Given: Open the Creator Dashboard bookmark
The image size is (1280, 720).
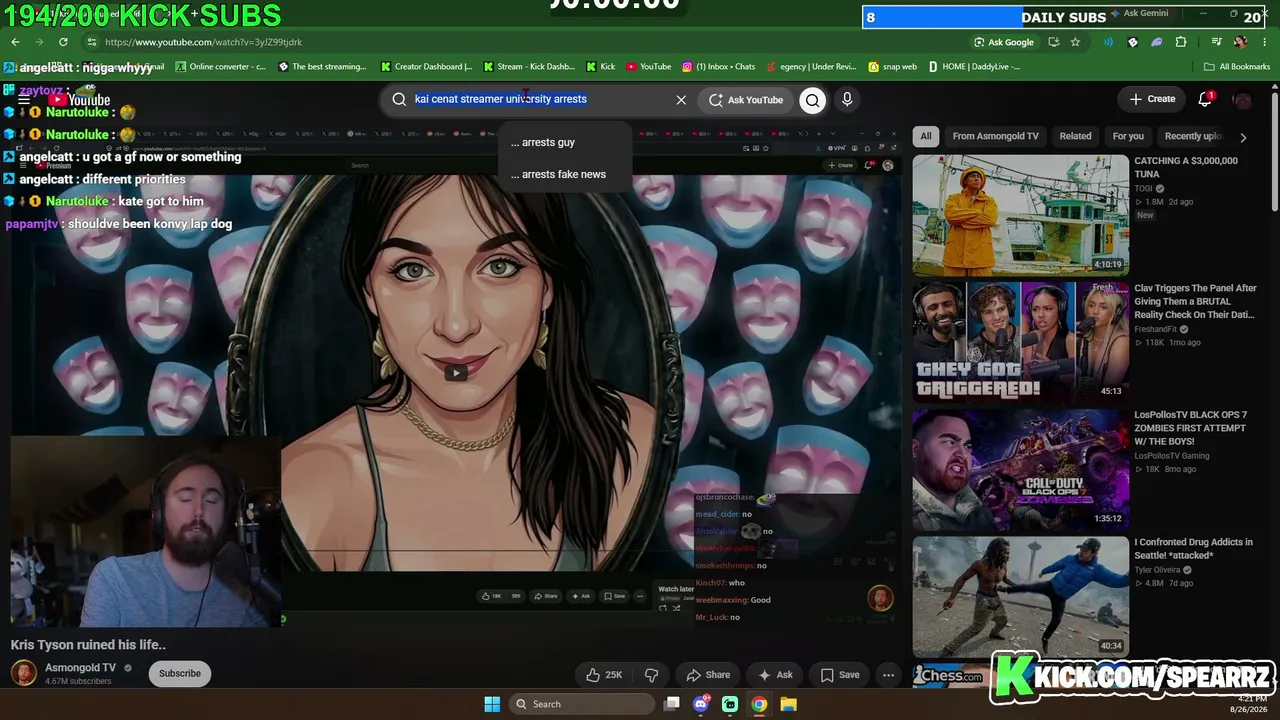Looking at the screenshot, I should [x=426, y=67].
